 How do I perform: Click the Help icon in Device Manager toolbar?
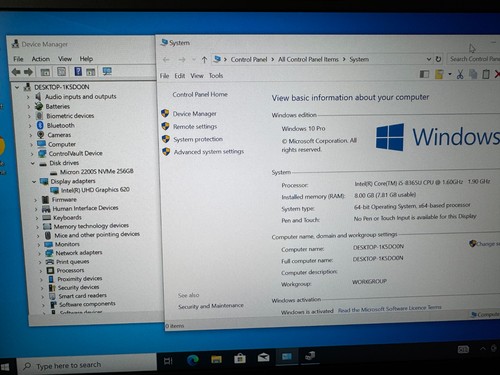pyautogui.click(x=78, y=71)
